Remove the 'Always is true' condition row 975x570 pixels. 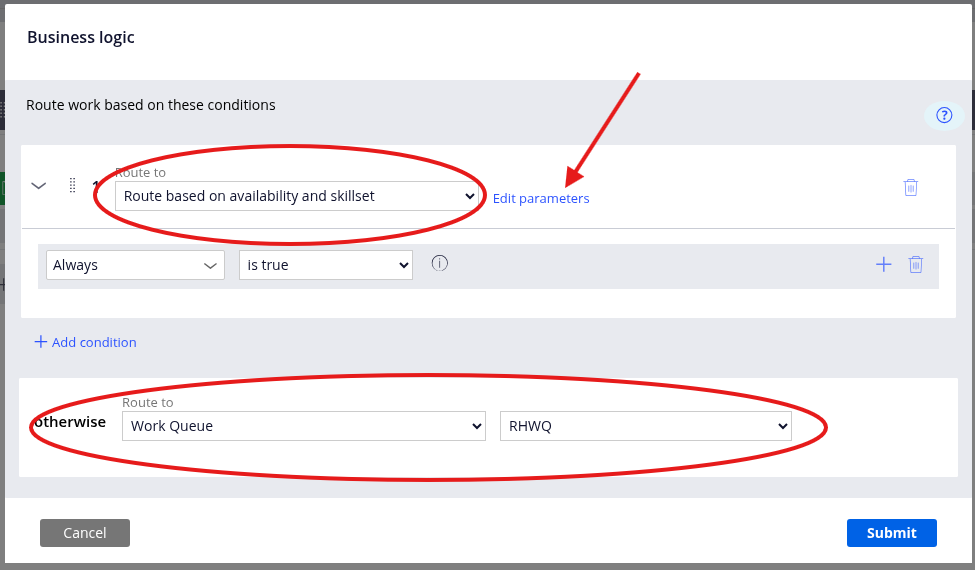click(x=915, y=264)
